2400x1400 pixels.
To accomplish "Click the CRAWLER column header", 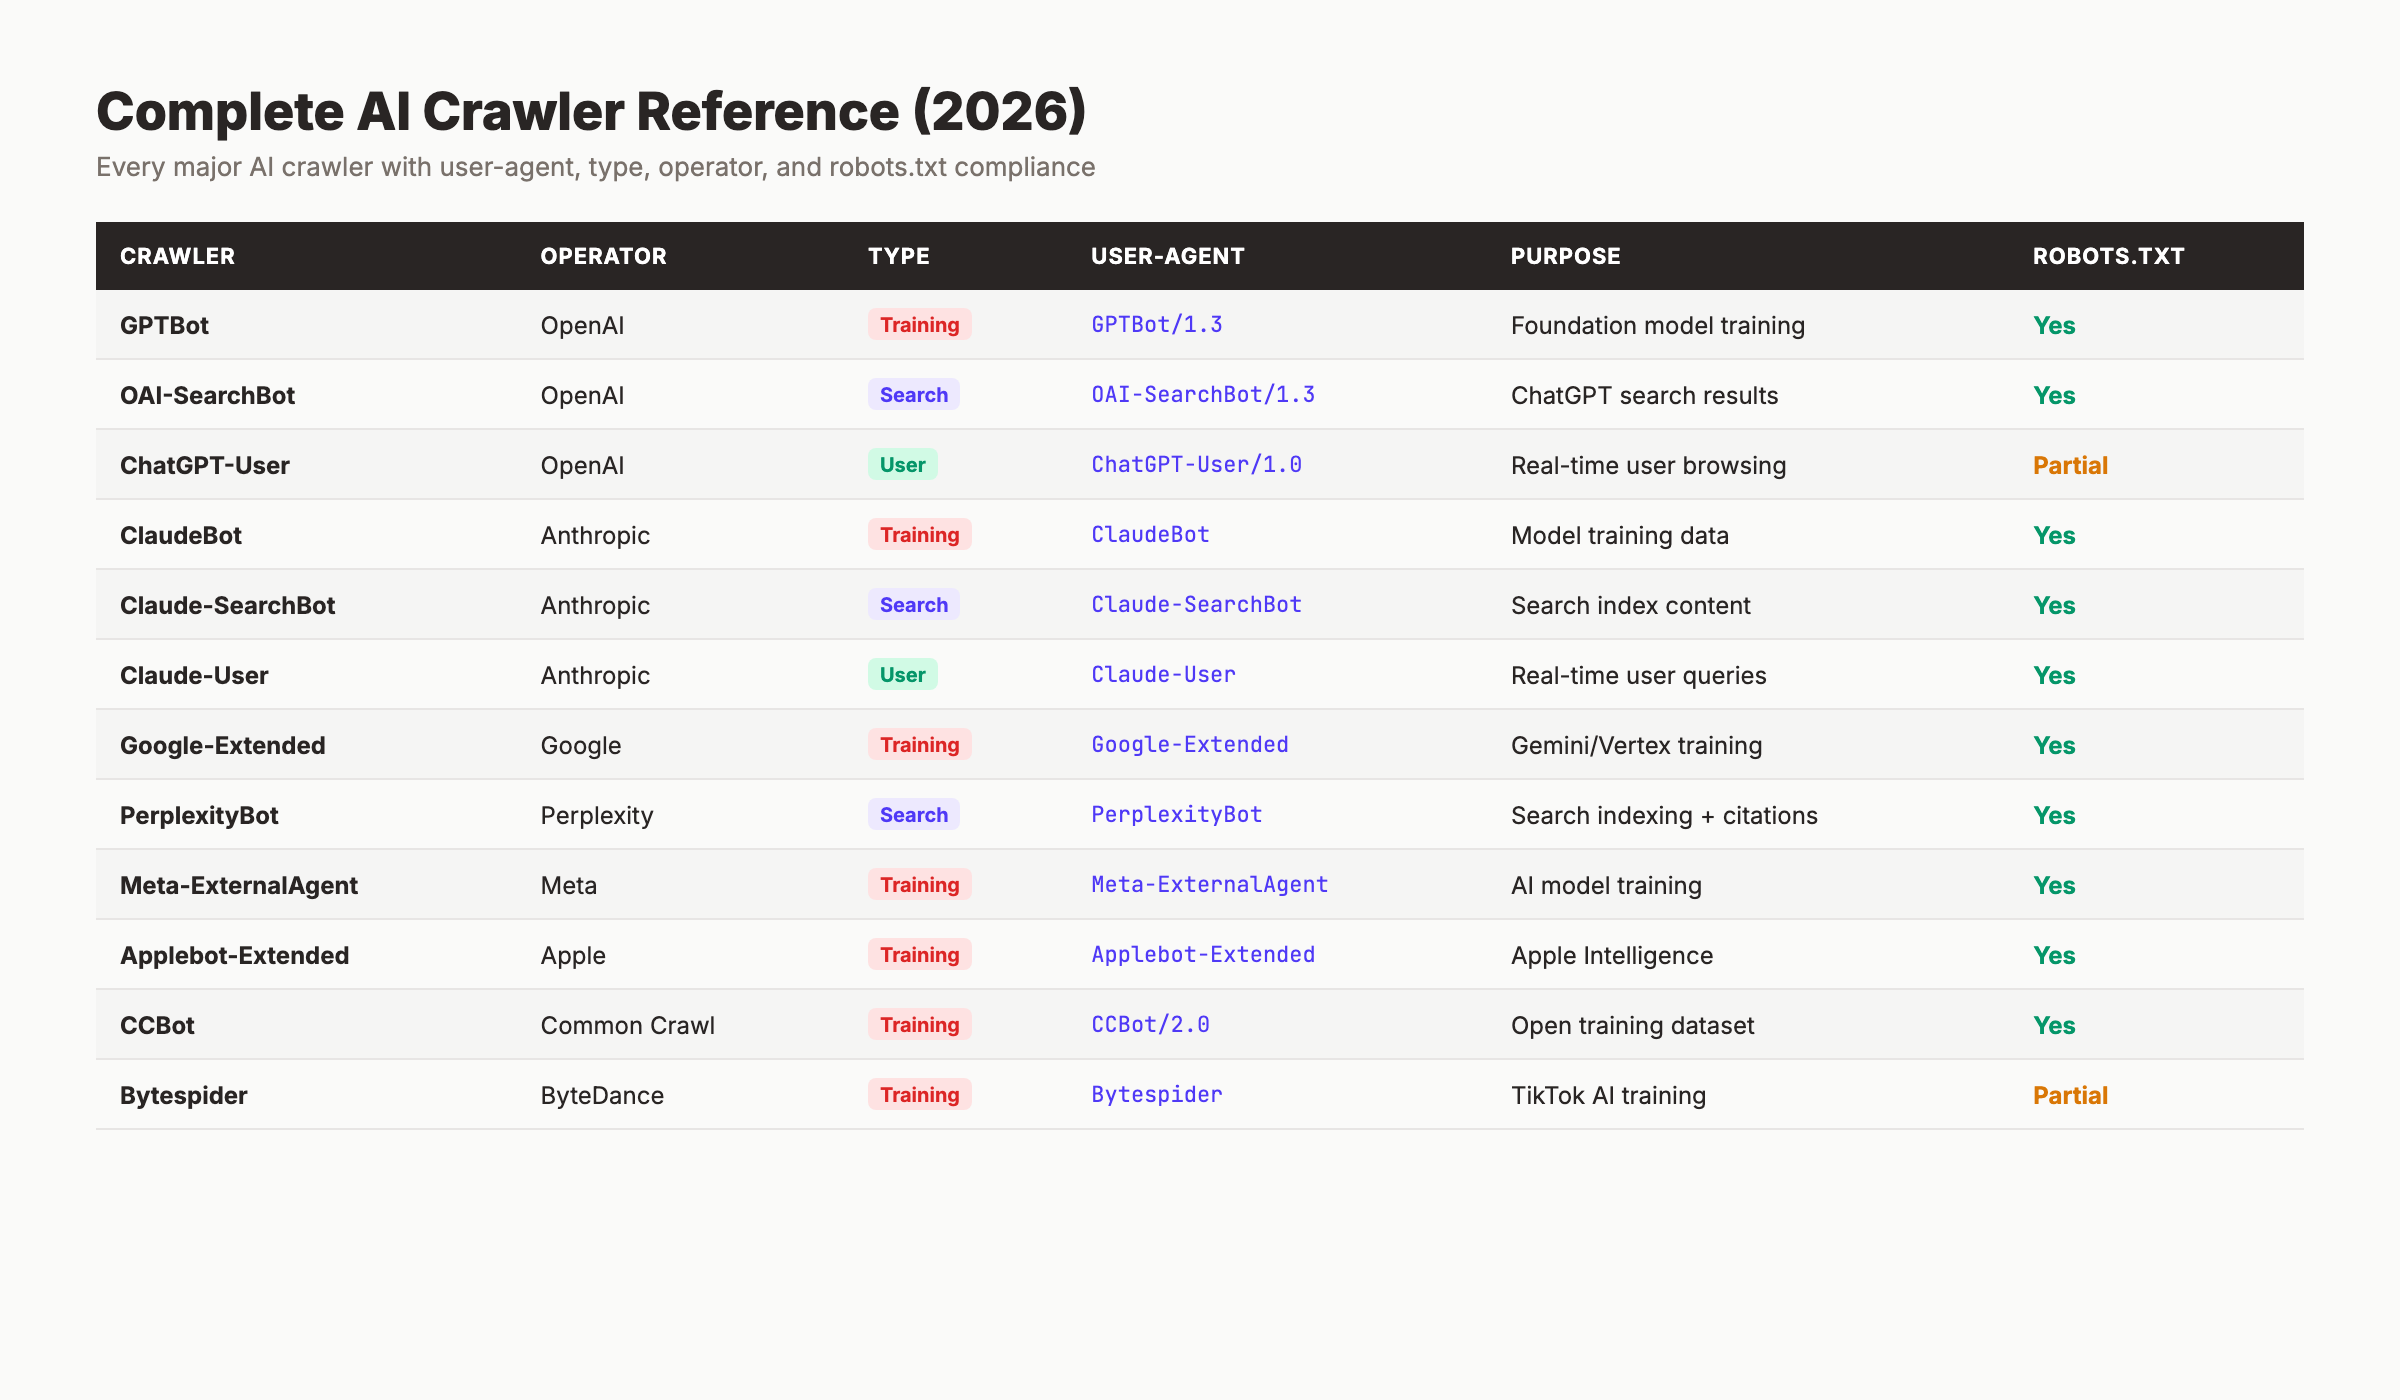I will [x=177, y=256].
